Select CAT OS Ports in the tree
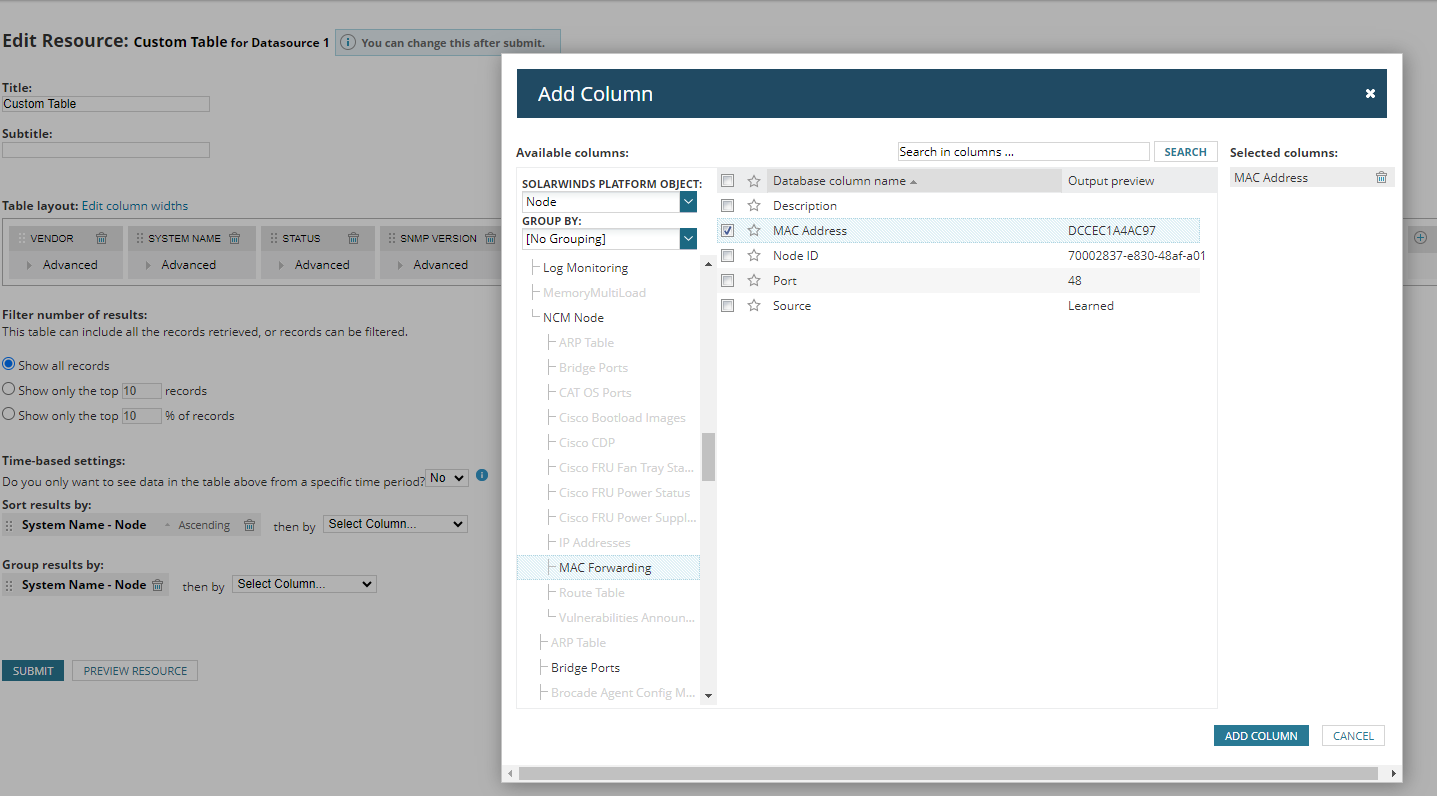1437x796 pixels. (x=595, y=393)
